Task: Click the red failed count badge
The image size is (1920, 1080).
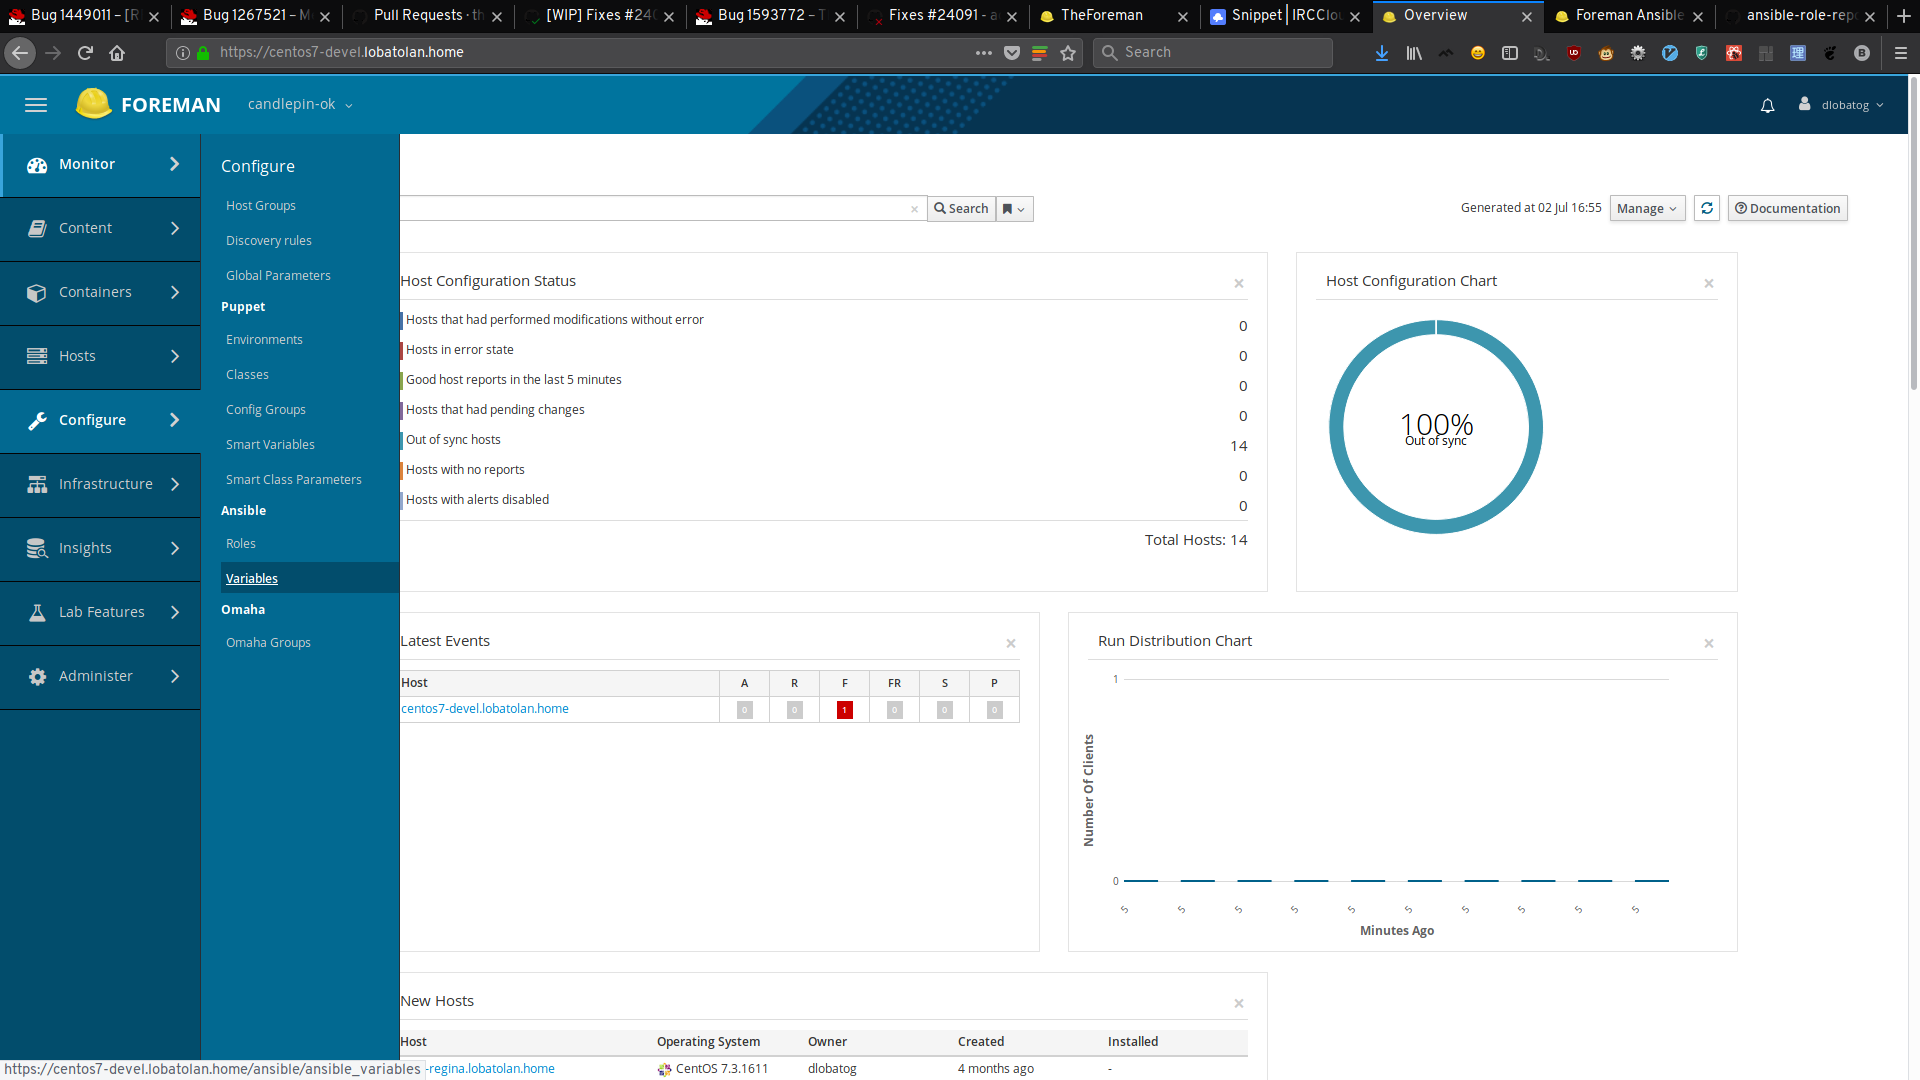Action: tap(845, 710)
